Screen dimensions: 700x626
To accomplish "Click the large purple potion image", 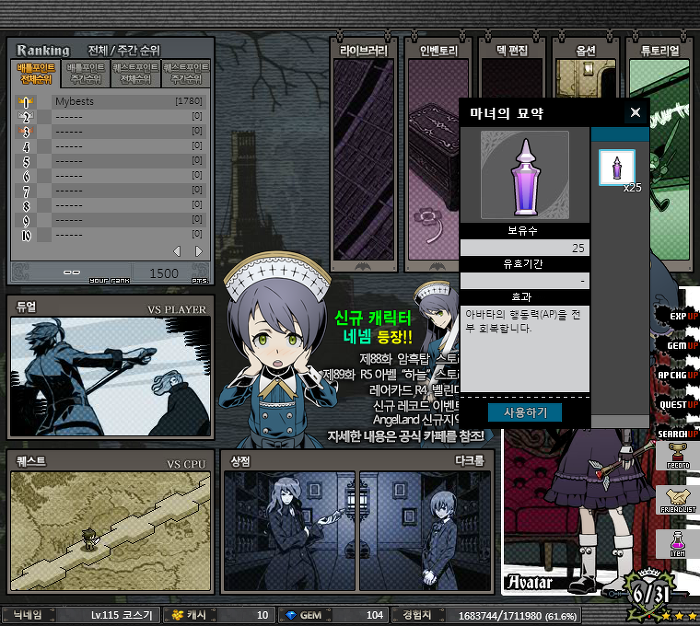I will 525,175.
